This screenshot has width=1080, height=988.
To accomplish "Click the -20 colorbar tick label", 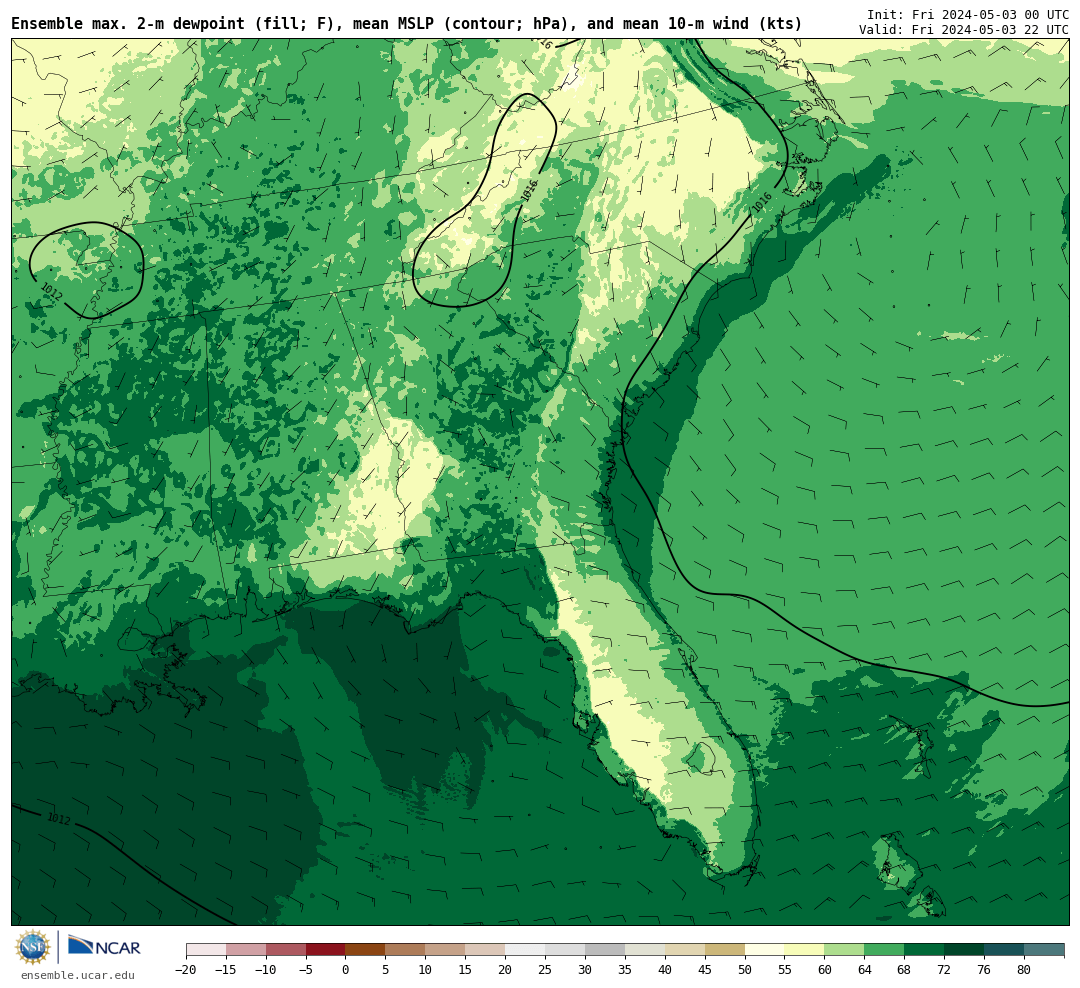I will 186,969.
